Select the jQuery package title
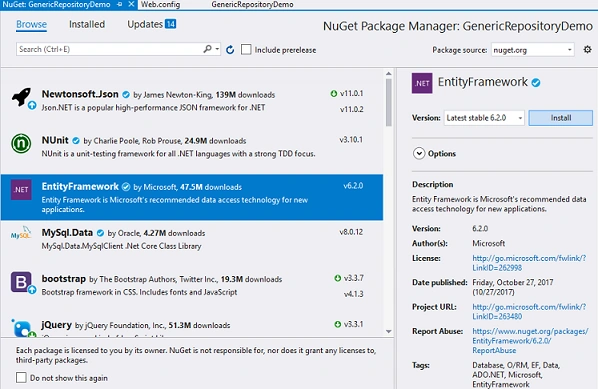598x389 pixels. [56, 325]
